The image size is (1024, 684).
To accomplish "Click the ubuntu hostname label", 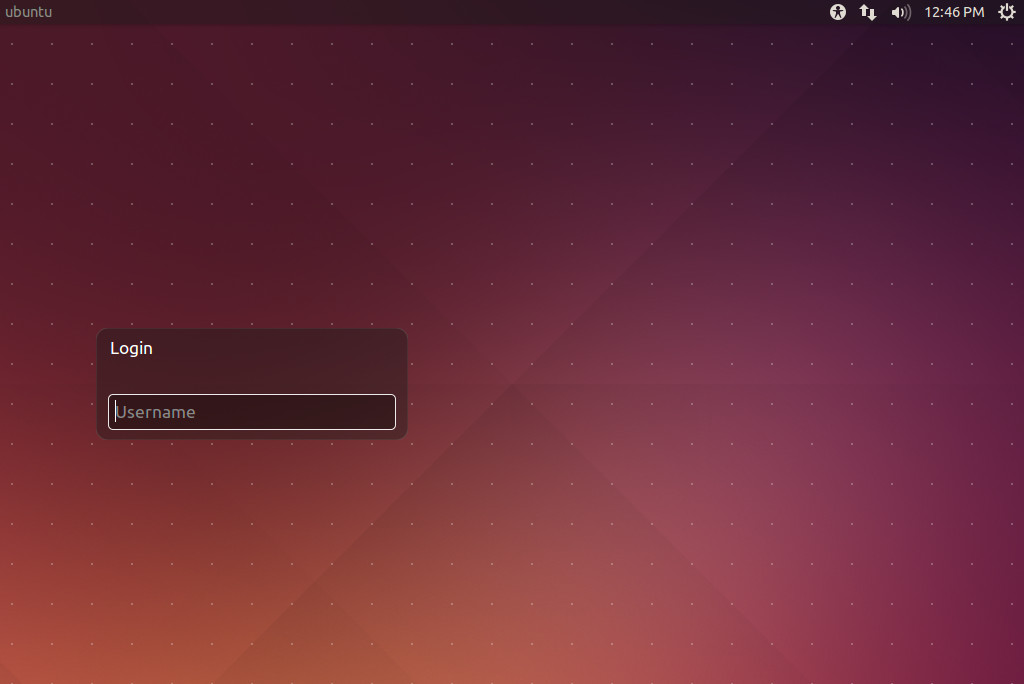I will pos(29,12).
